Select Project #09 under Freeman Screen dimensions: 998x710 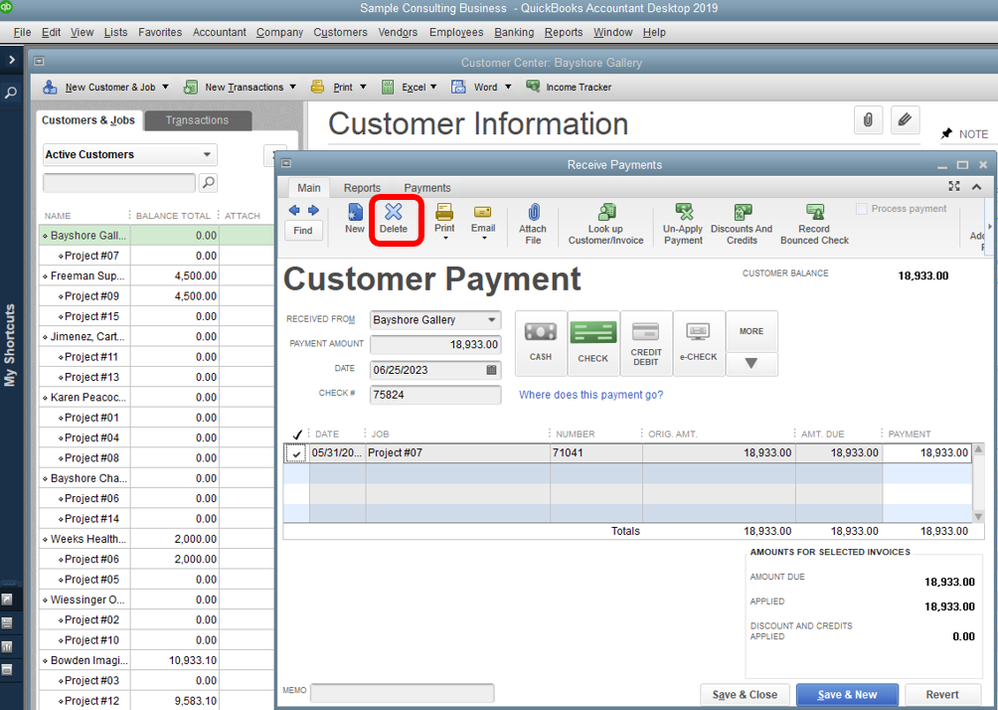[157, 296]
